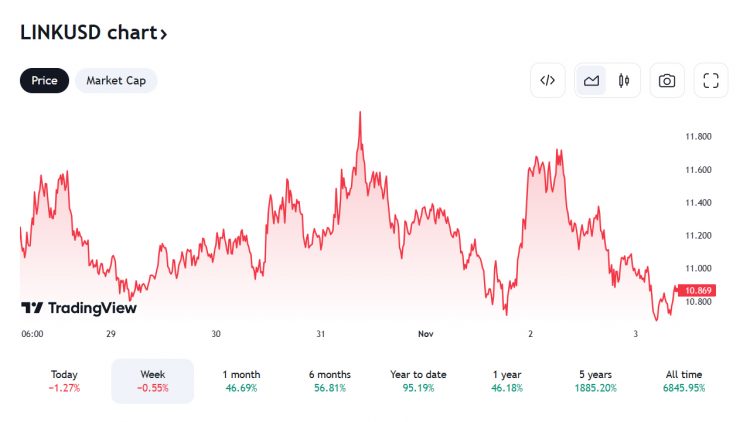Choose the 1 month range

click(x=241, y=381)
